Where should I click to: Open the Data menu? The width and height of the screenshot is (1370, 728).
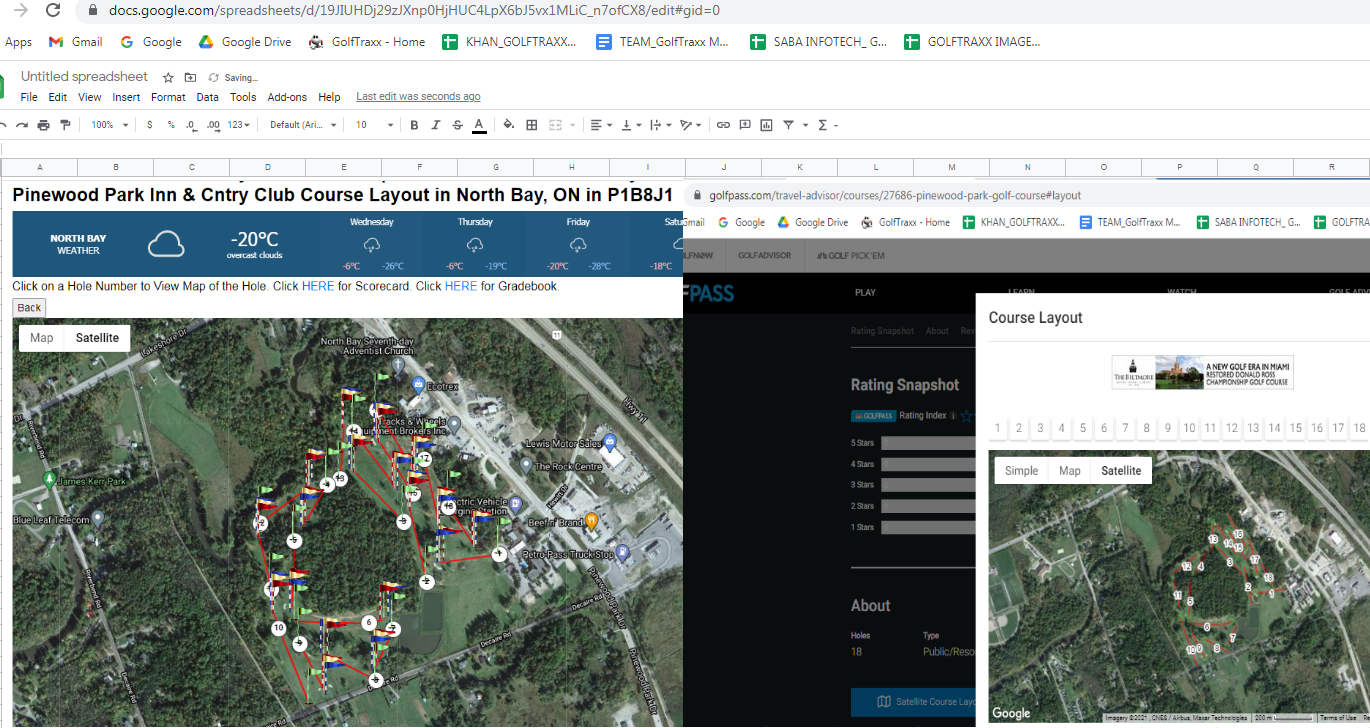point(207,97)
